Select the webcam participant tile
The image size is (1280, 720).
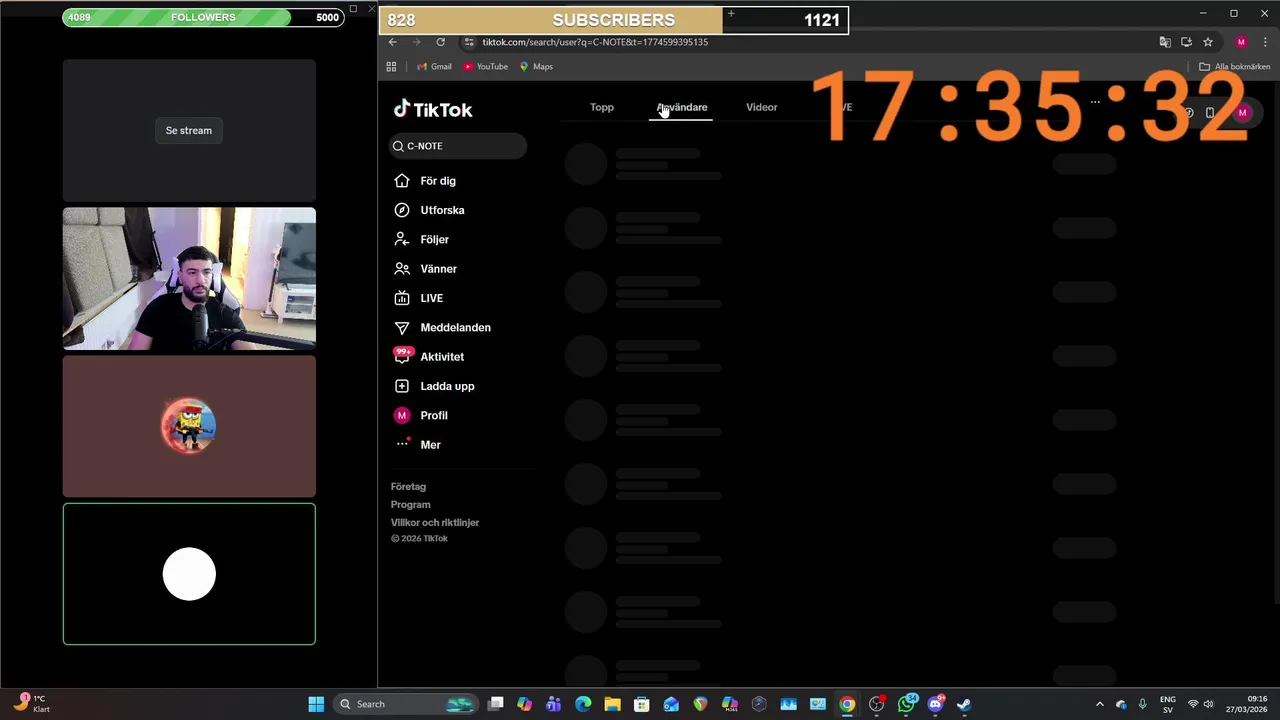(189, 279)
